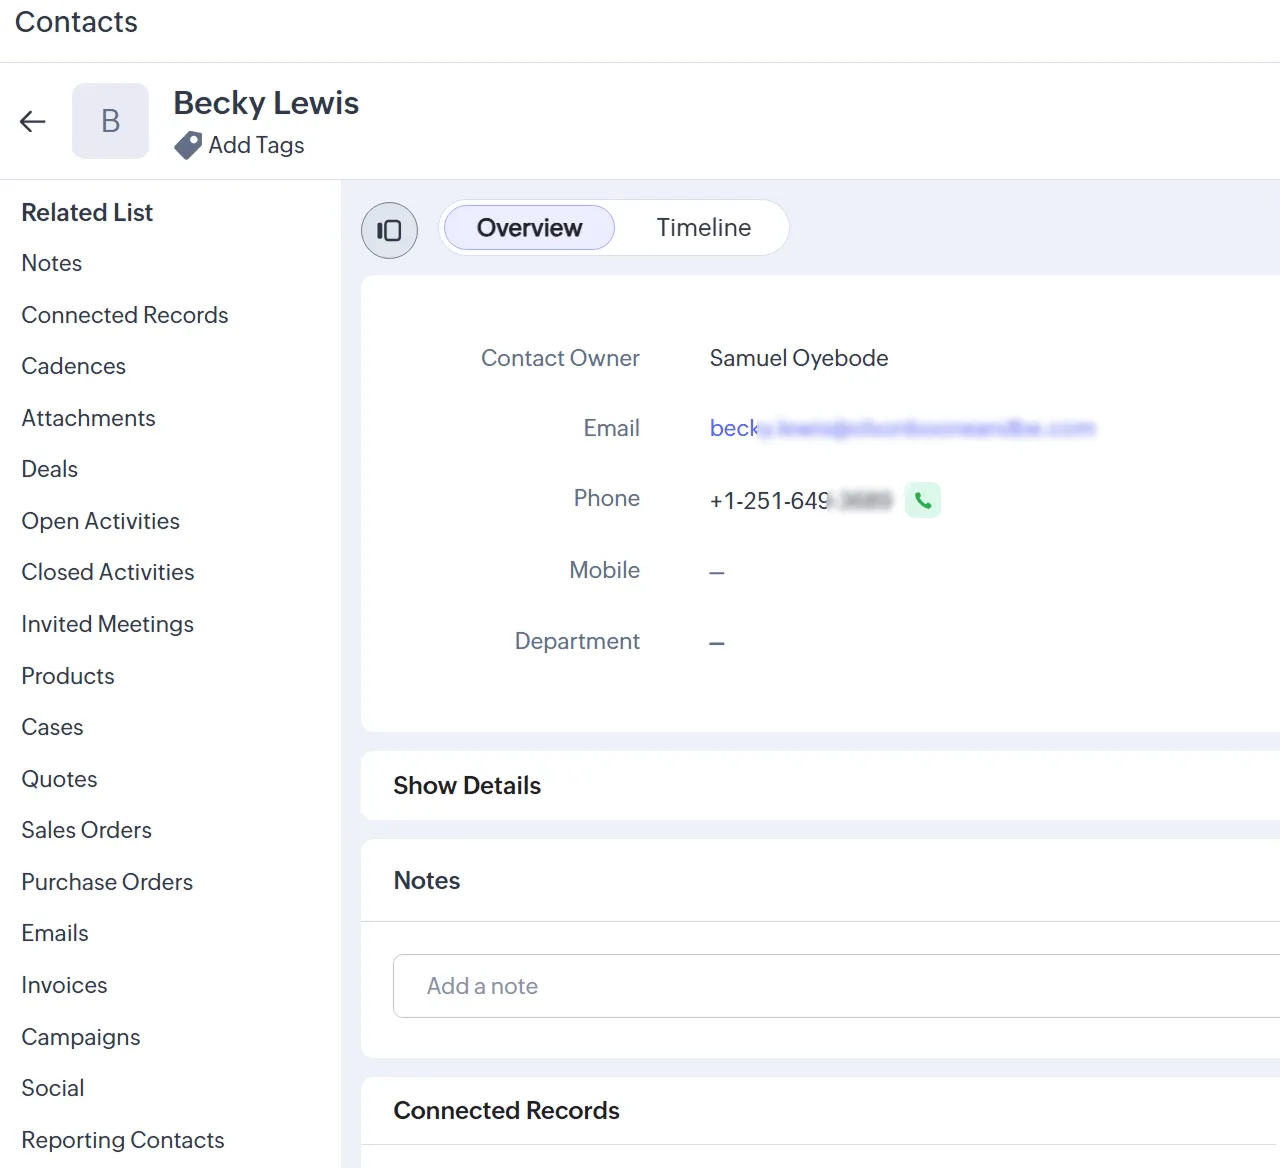View Reporting Contacts related list
Viewport: 1280px width, 1168px height.
click(123, 1140)
